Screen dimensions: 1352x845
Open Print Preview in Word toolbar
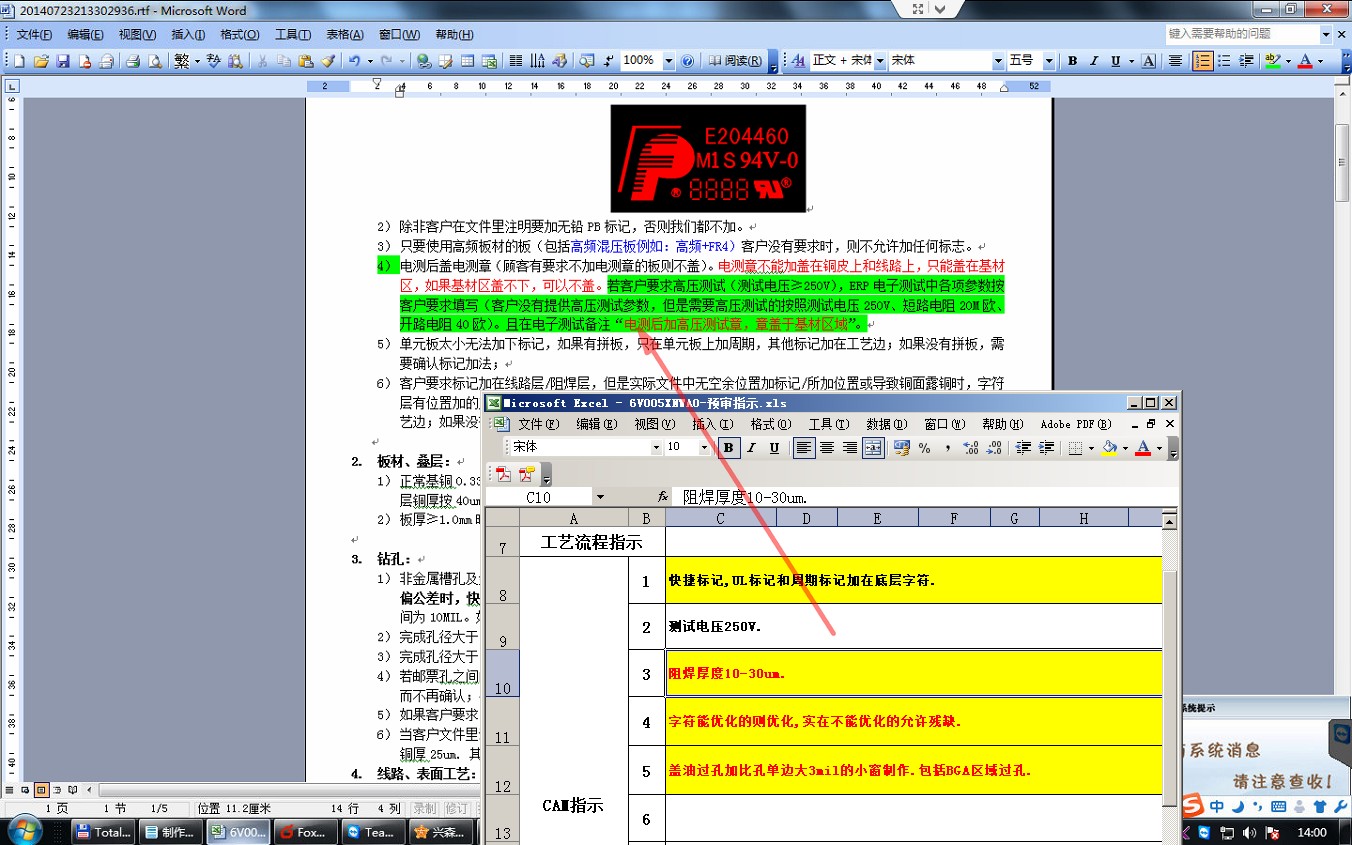coord(154,61)
